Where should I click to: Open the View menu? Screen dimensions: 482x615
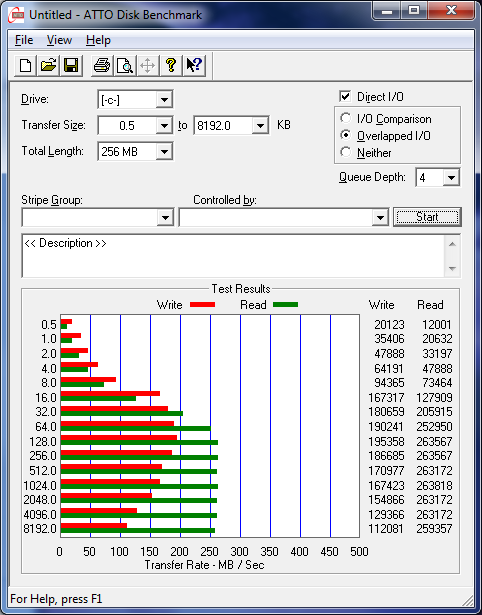click(x=59, y=40)
